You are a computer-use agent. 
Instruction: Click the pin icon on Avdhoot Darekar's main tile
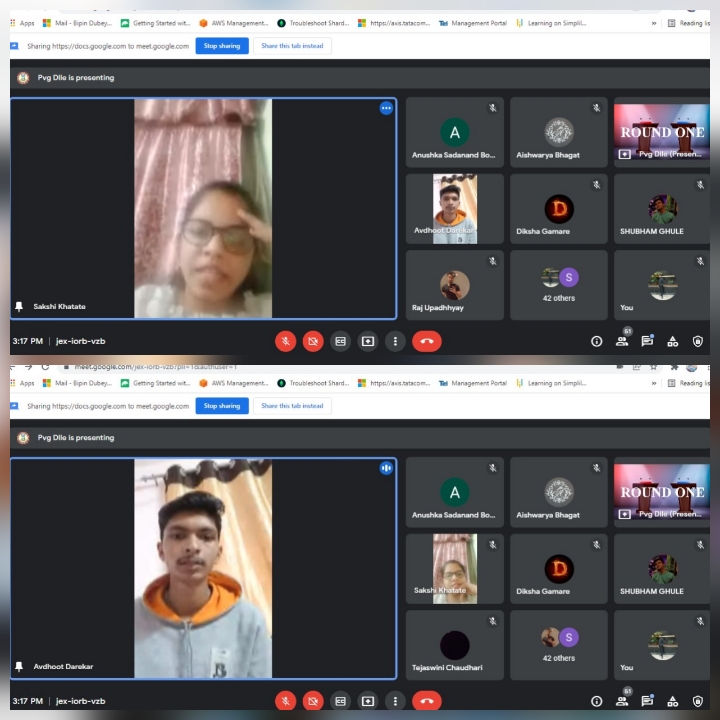[19, 666]
